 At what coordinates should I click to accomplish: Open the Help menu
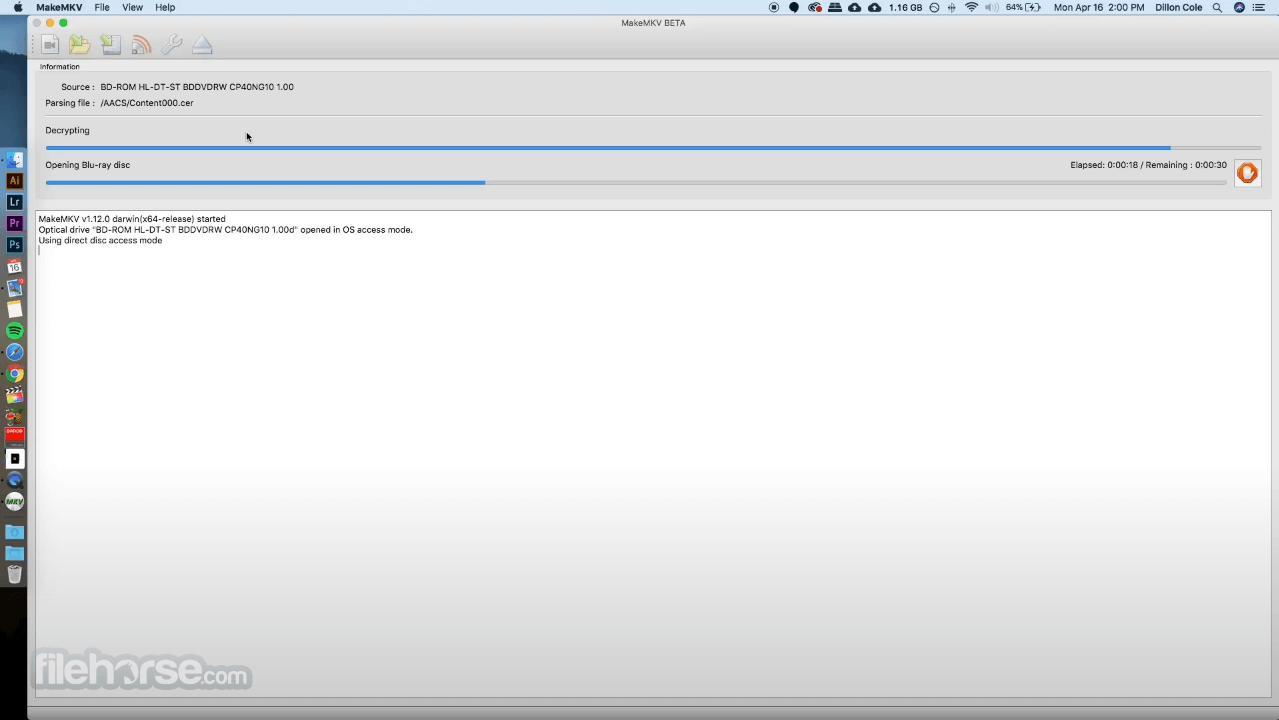(165, 7)
